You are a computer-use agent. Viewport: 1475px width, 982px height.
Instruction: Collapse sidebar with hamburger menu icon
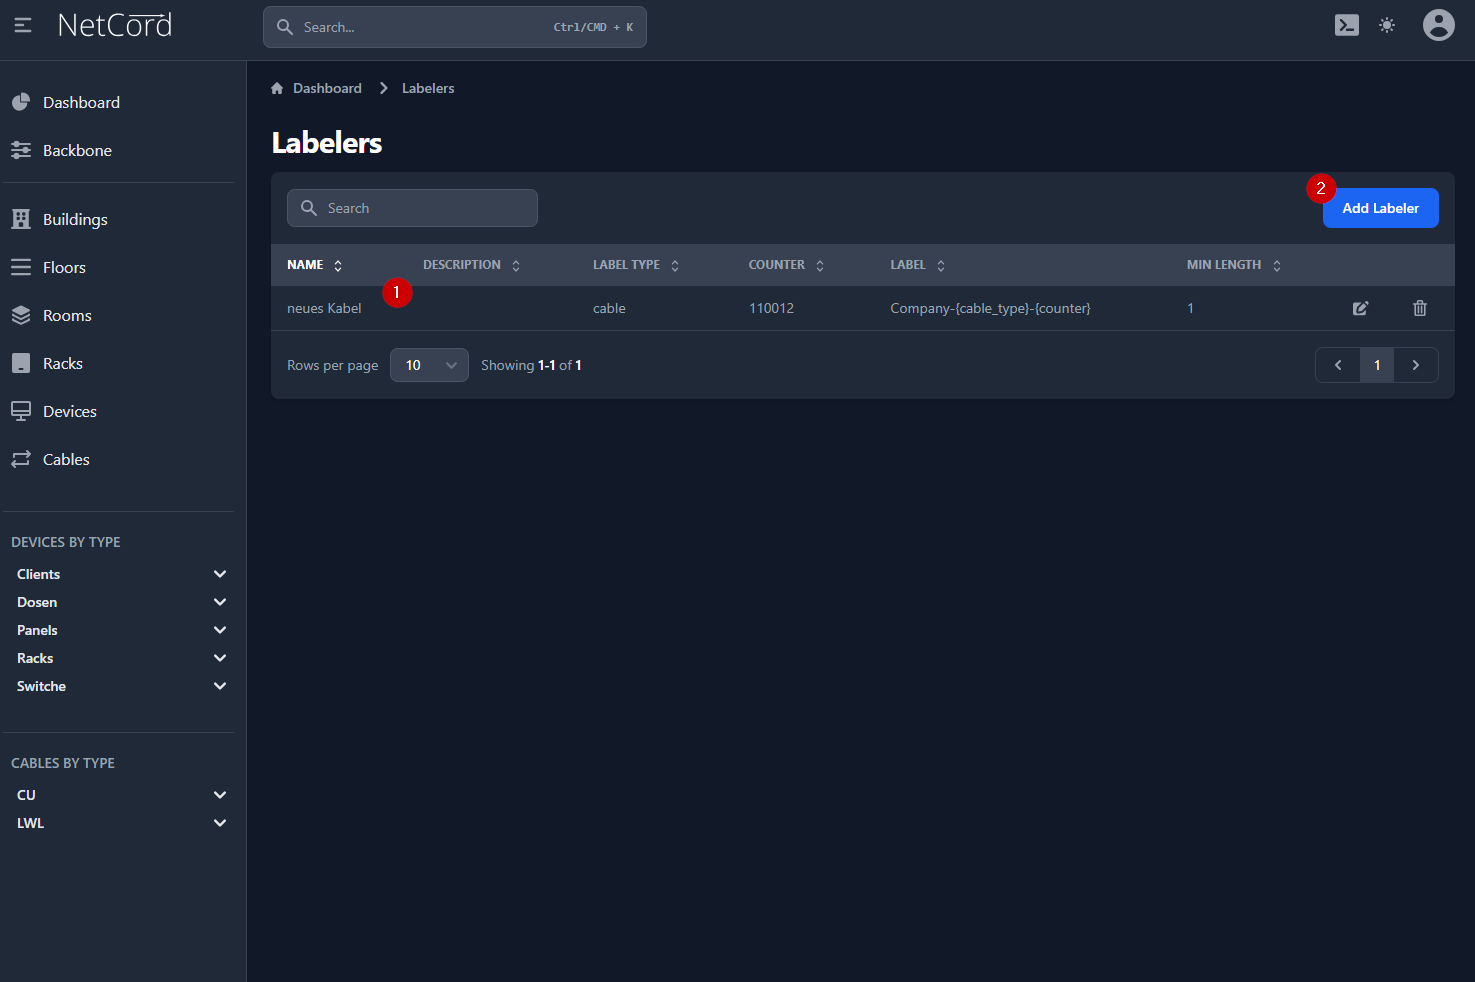click(x=23, y=25)
